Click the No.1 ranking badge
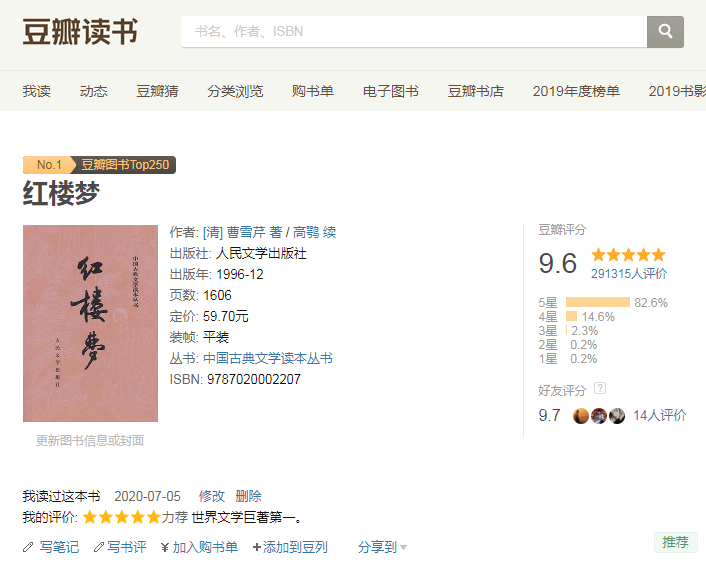 (49, 165)
